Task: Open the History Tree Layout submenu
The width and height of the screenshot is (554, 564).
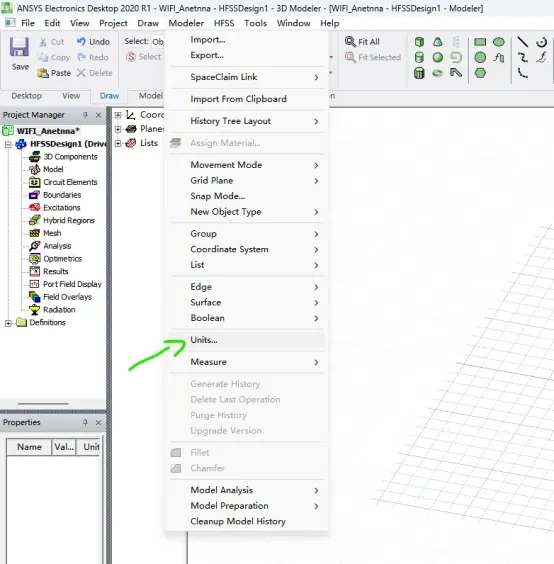Action: click(x=247, y=121)
